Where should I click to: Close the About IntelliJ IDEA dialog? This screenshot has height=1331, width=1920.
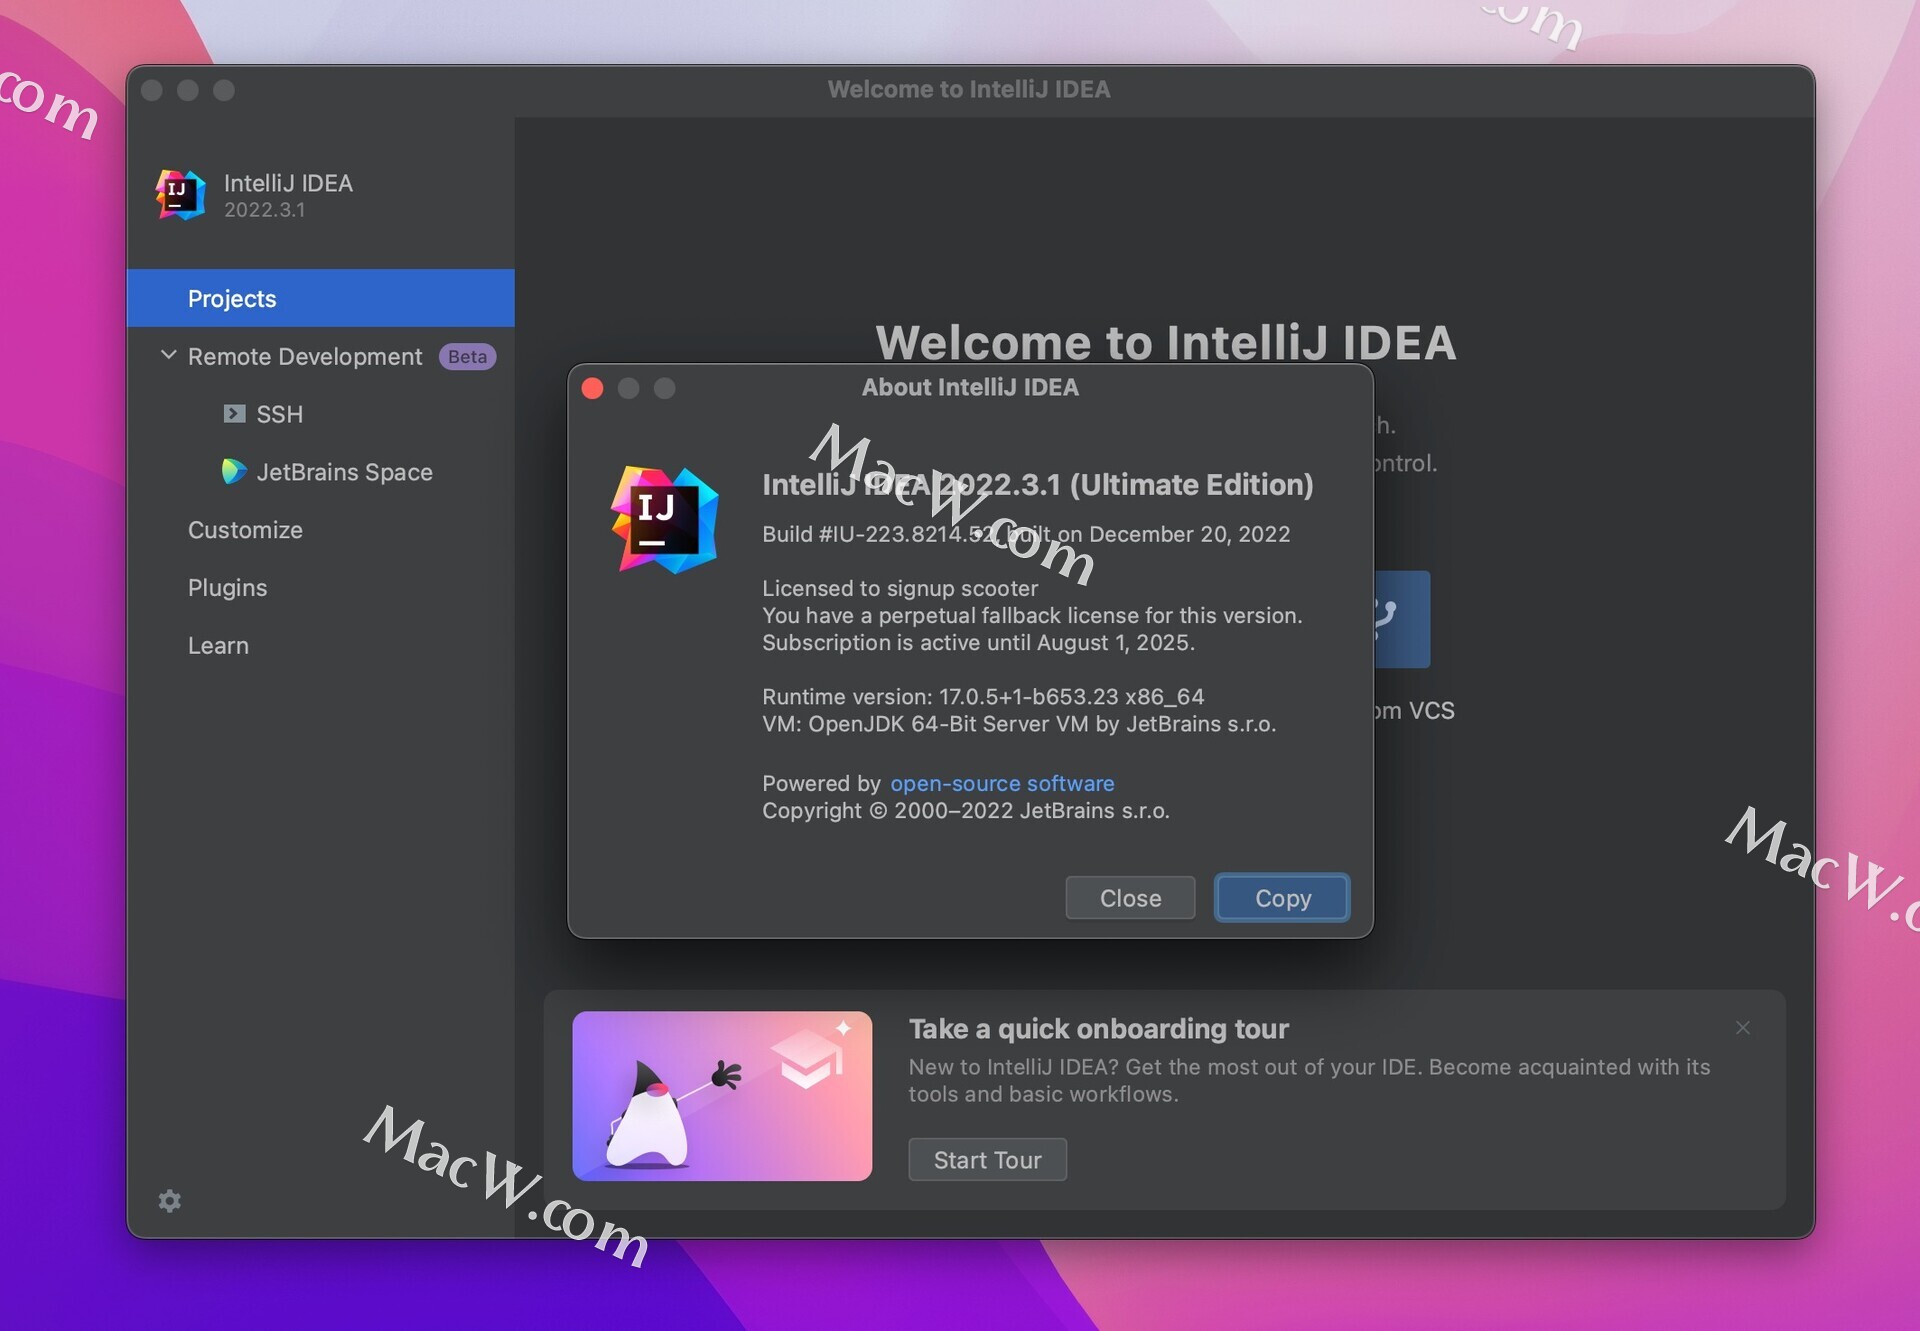[1132, 896]
